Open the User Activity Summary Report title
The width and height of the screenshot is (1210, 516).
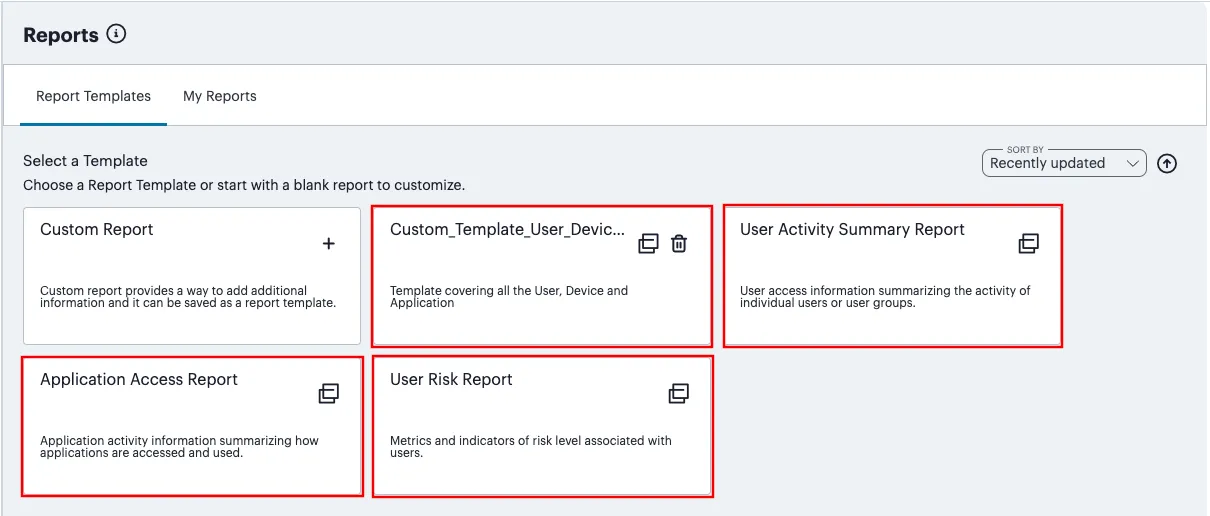point(852,229)
